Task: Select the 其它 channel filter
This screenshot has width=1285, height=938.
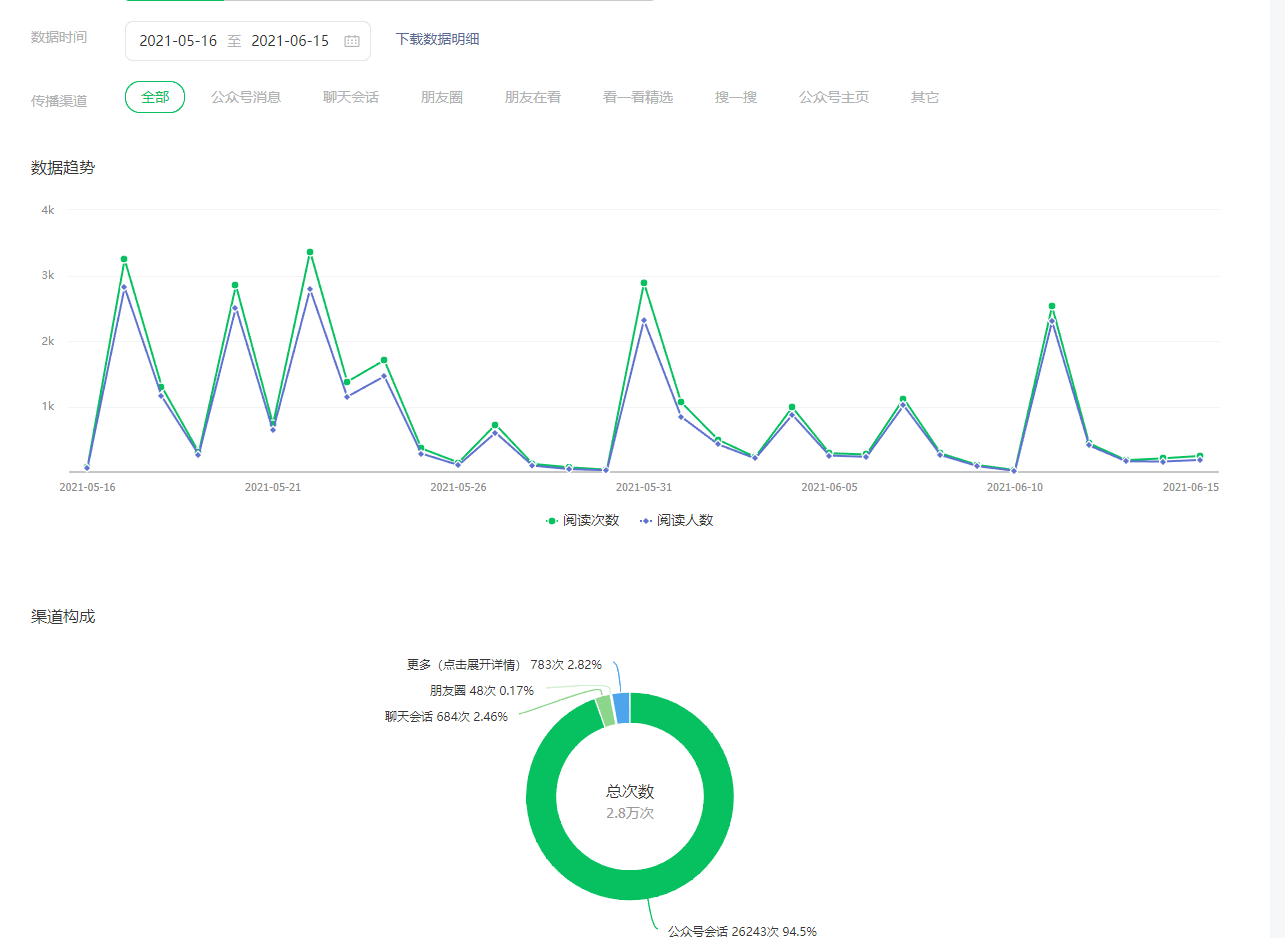Action: pos(924,97)
